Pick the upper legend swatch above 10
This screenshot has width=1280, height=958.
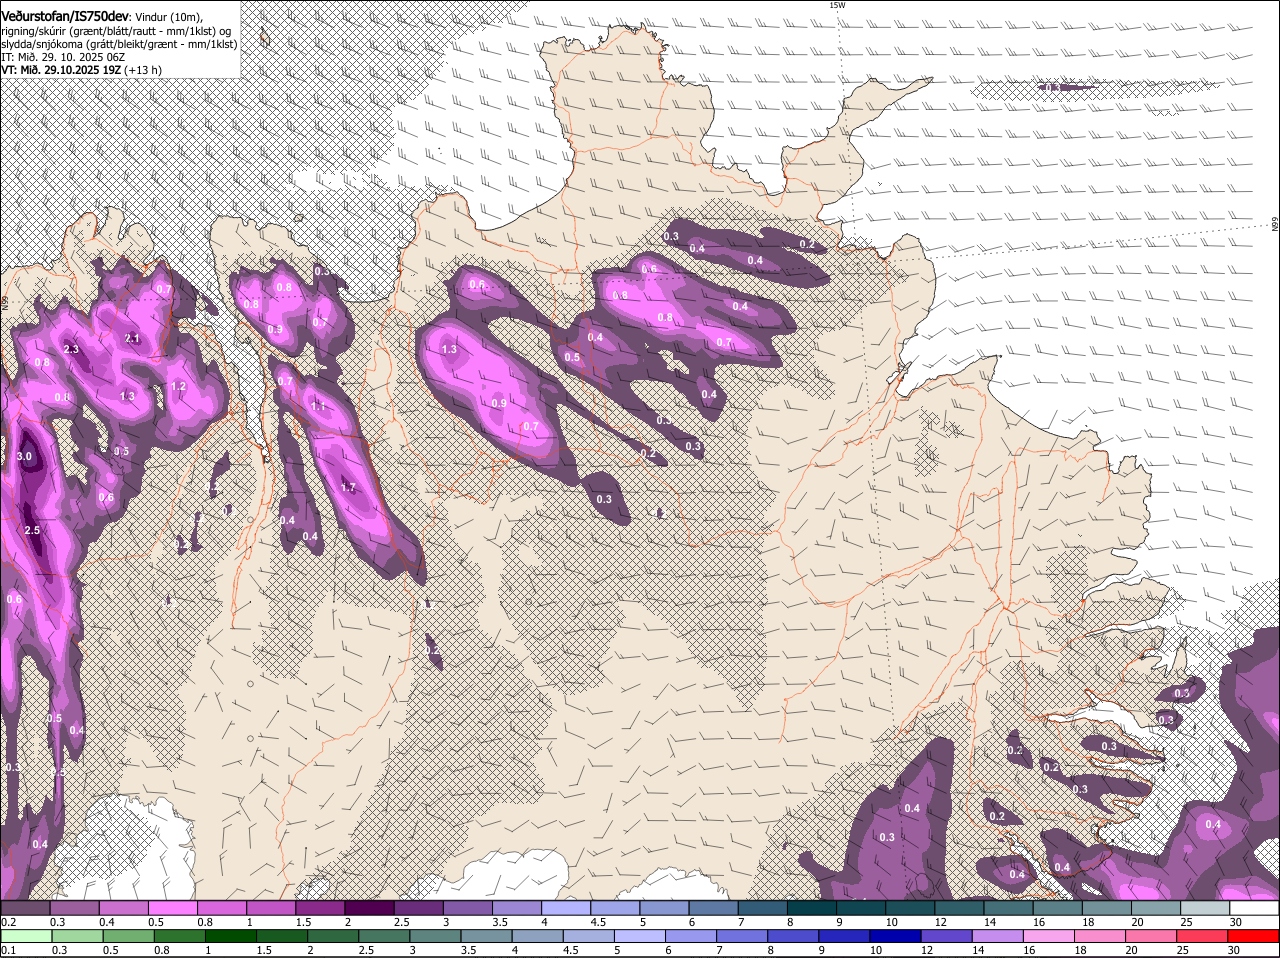coord(910,908)
